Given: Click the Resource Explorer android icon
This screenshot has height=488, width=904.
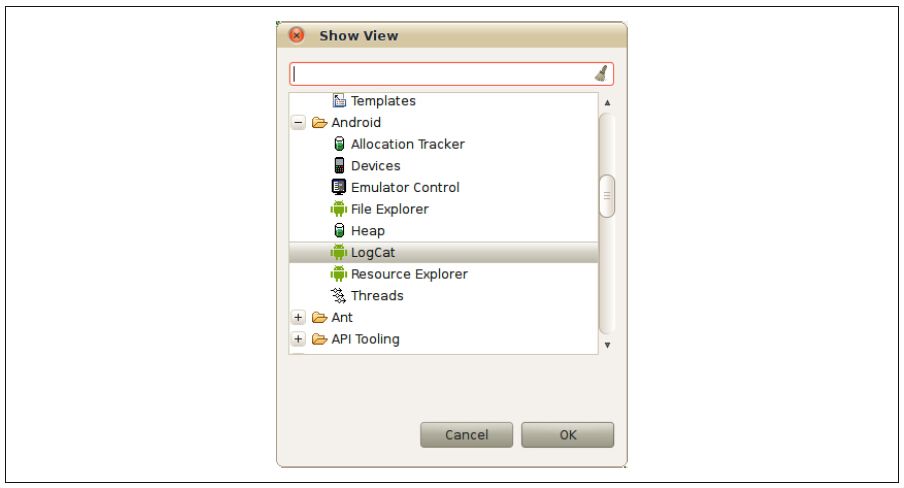Looking at the screenshot, I should [x=339, y=274].
